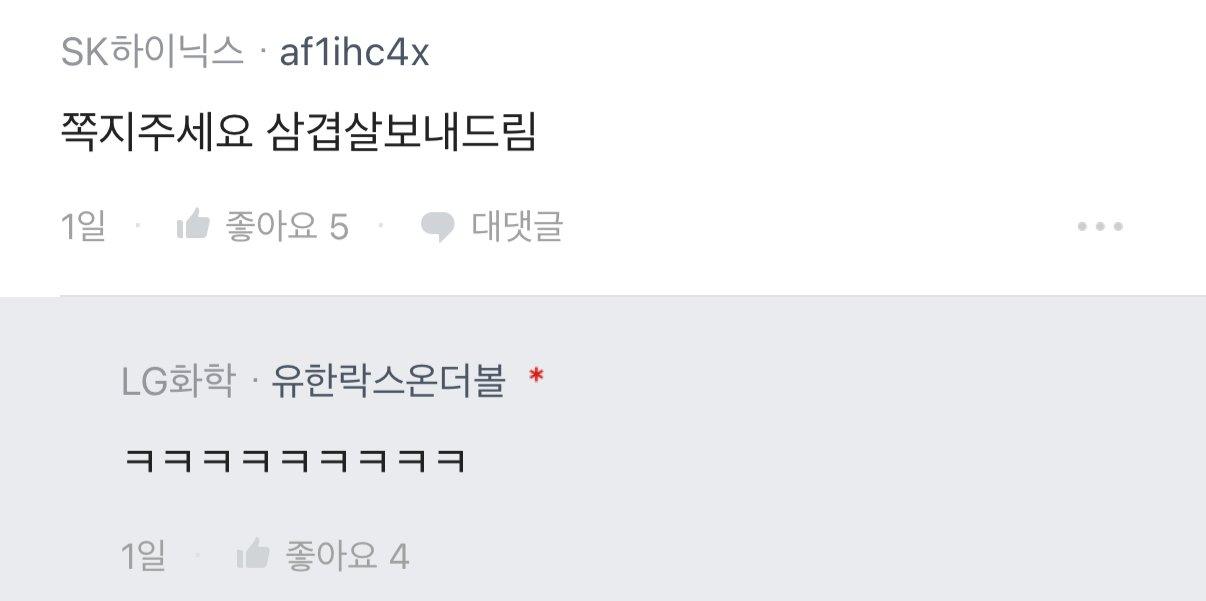This screenshot has height=601, width=1206.
Task: Open the af1ihc4x user profile
Action: coord(354,52)
